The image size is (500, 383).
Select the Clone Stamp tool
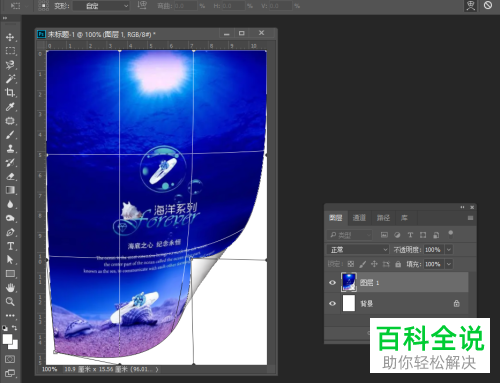(x=10, y=149)
